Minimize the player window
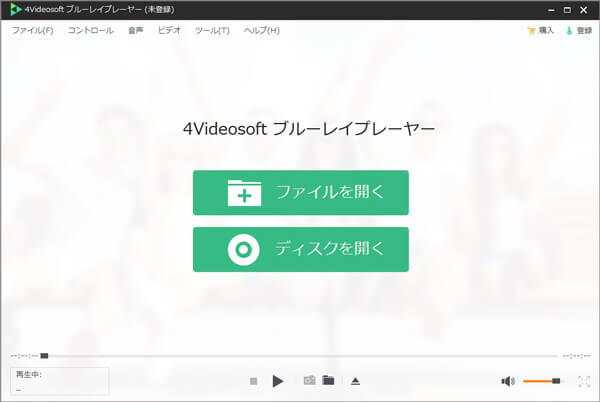The height and width of the screenshot is (402, 600). point(551,10)
